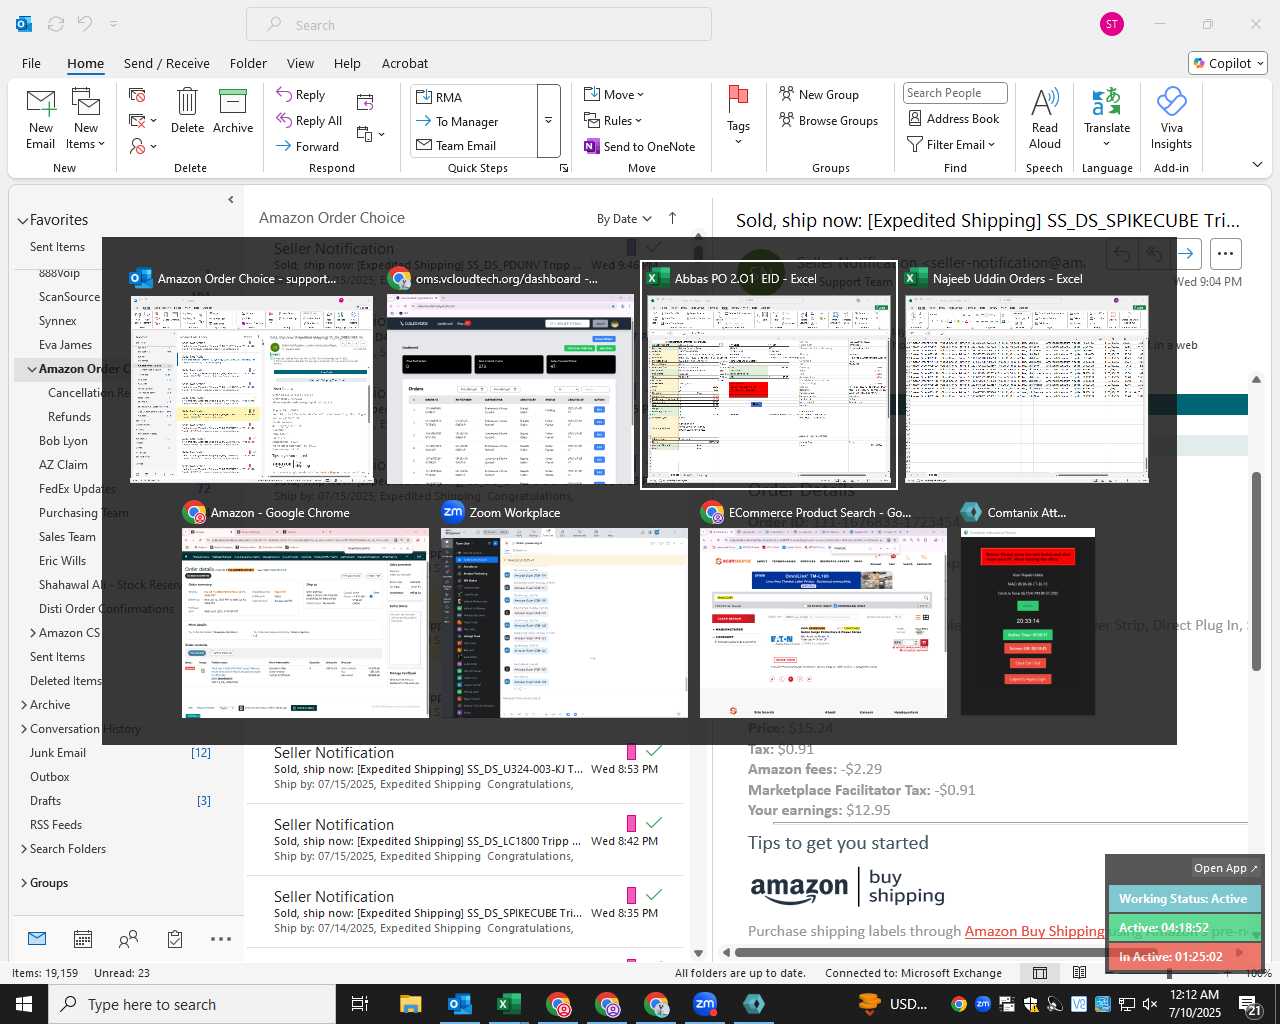Click the Viva Insights icon
The width and height of the screenshot is (1280, 1024).
click(1171, 118)
